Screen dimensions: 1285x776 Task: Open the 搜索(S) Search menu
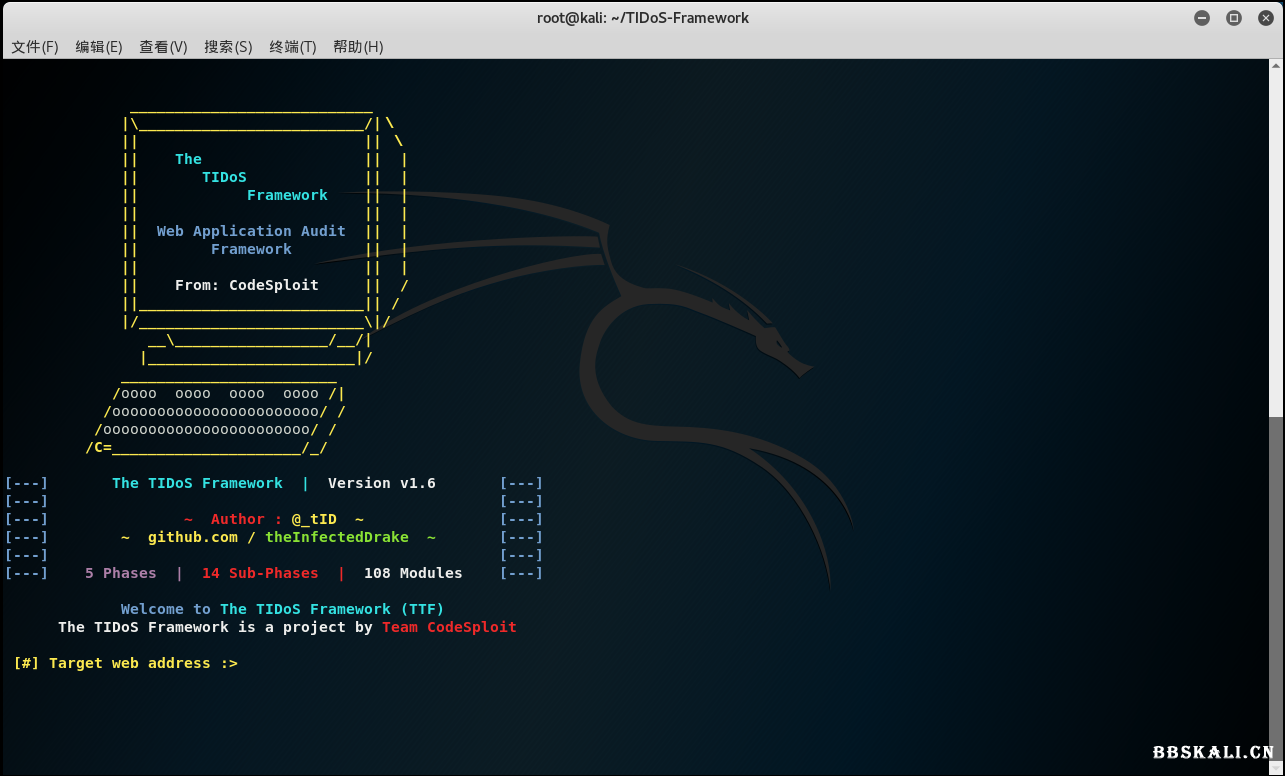(x=227, y=46)
